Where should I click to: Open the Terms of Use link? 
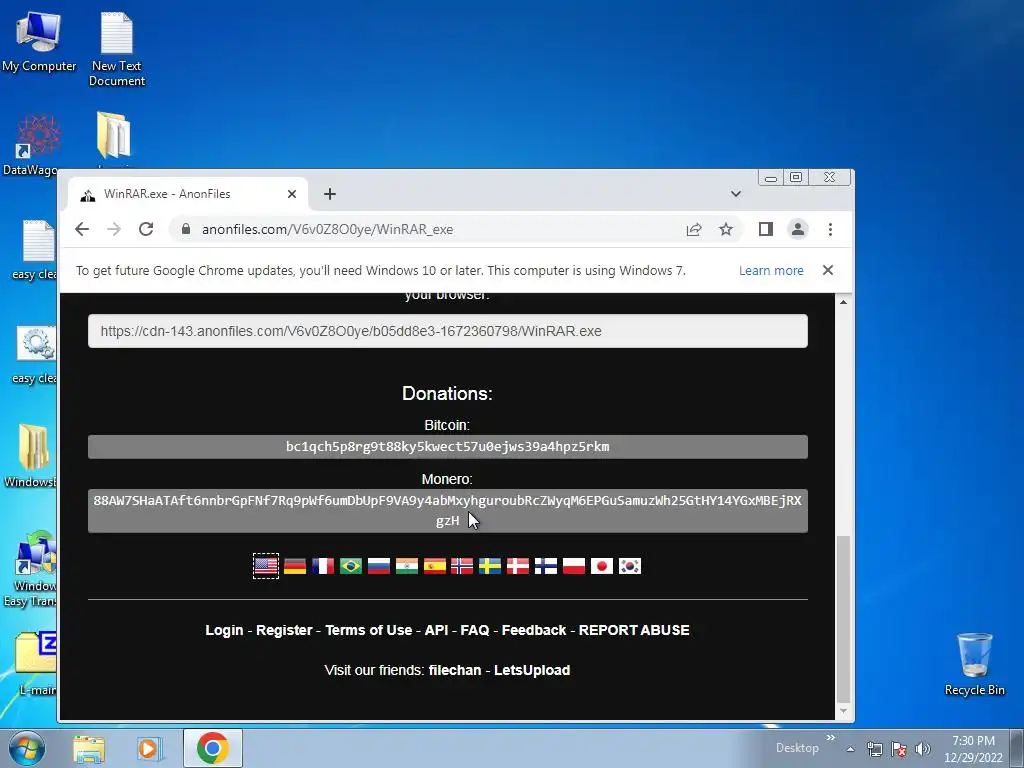tap(368, 630)
